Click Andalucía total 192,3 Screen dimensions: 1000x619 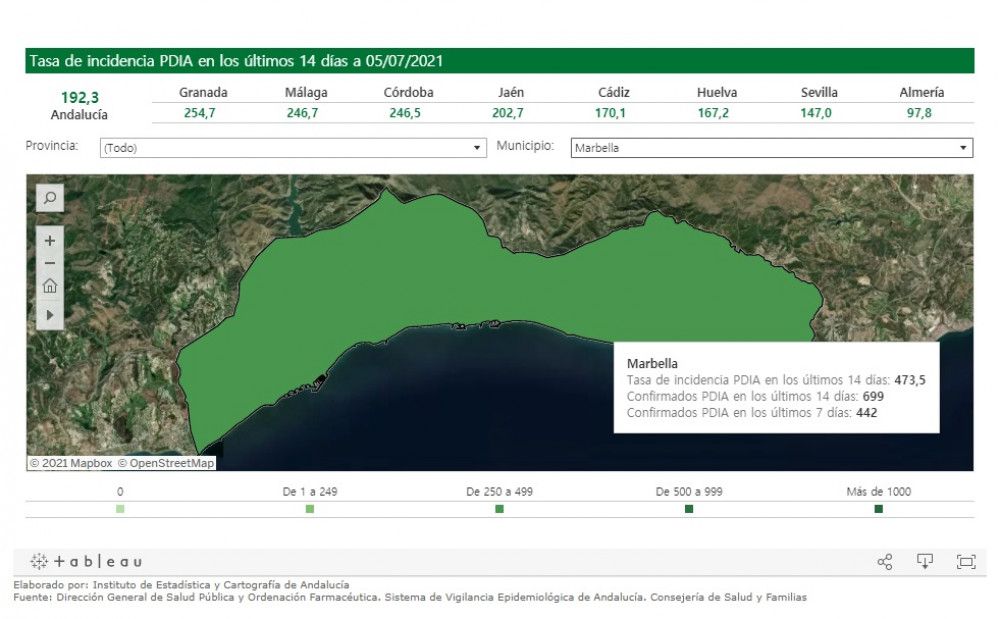80,98
